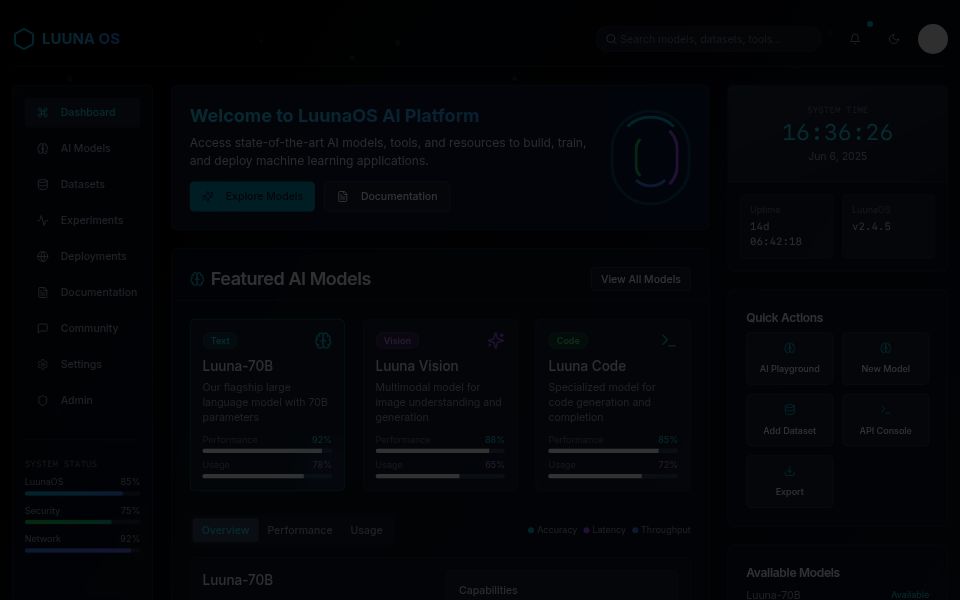Click the Luuna OS hexagon logo
Screen dimensions: 960x600
tap(24, 39)
